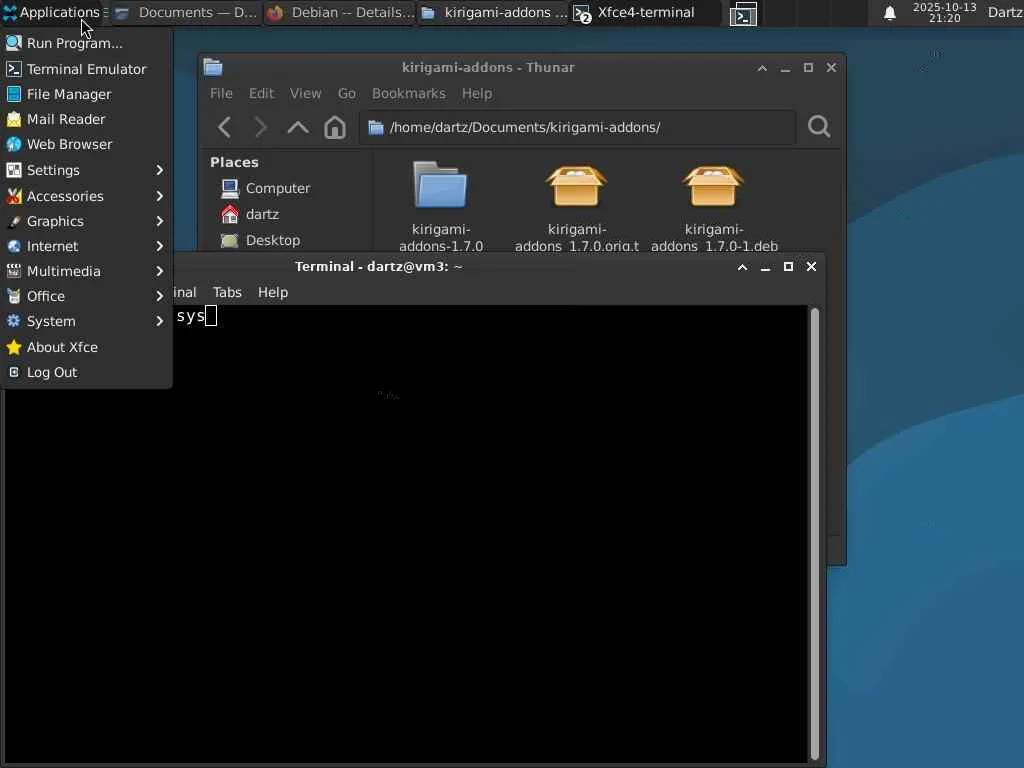Open File Manager menu entry
The image size is (1024, 768).
pos(86,94)
